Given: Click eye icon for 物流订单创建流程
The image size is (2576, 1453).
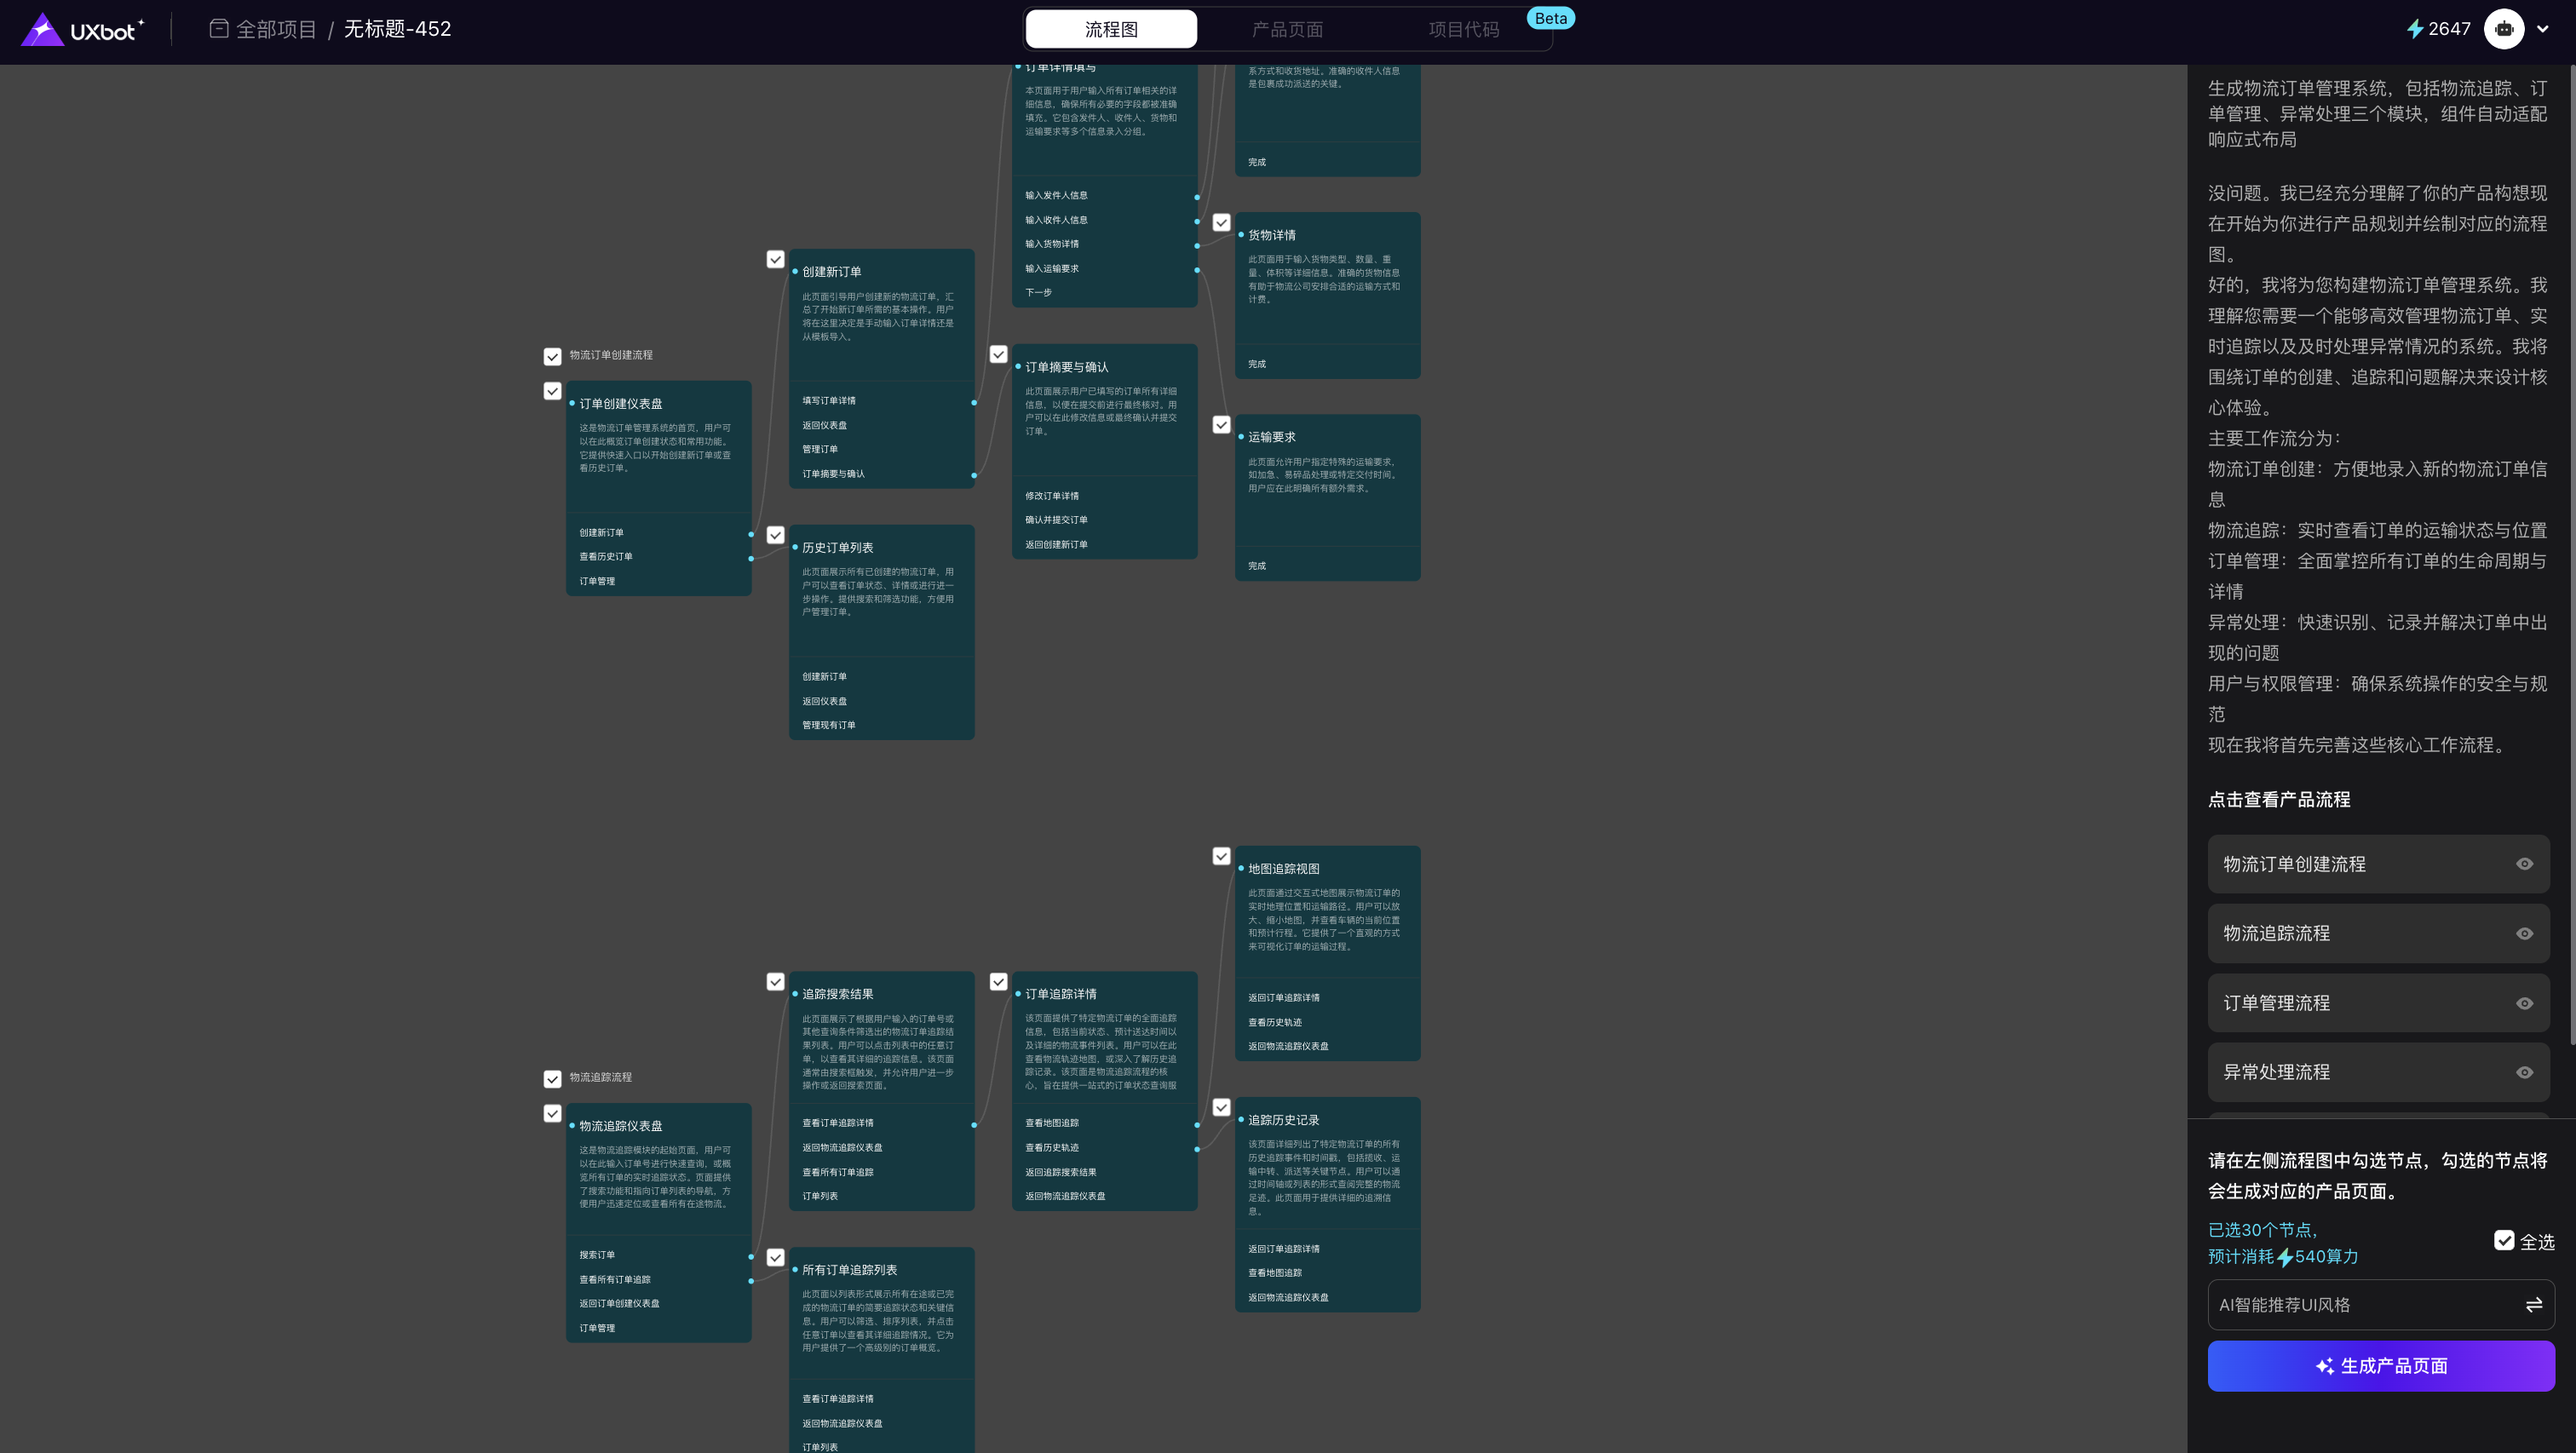Looking at the screenshot, I should pos(2524,864).
